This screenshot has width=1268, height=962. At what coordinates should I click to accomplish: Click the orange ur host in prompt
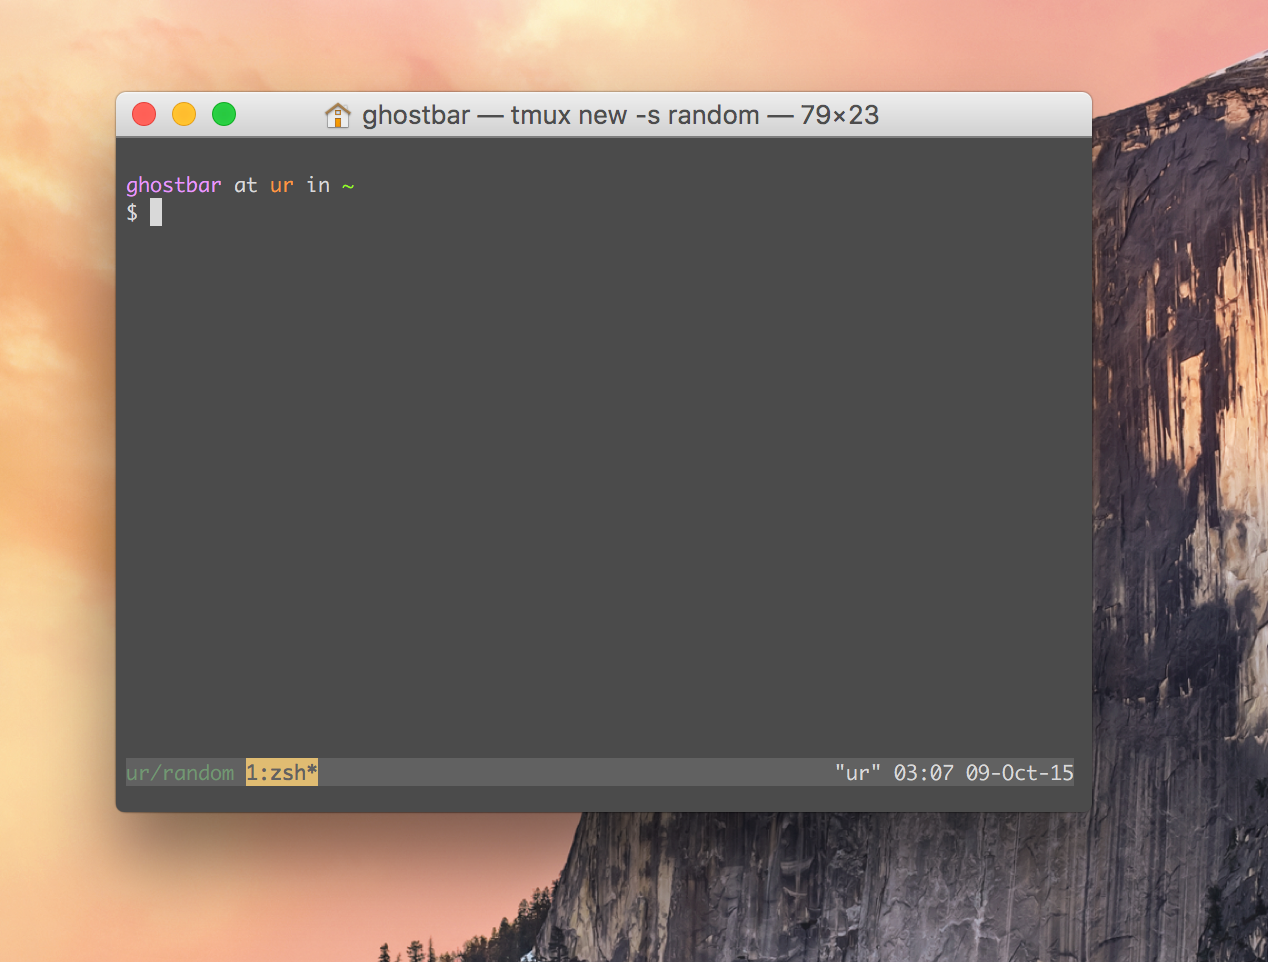point(282,185)
